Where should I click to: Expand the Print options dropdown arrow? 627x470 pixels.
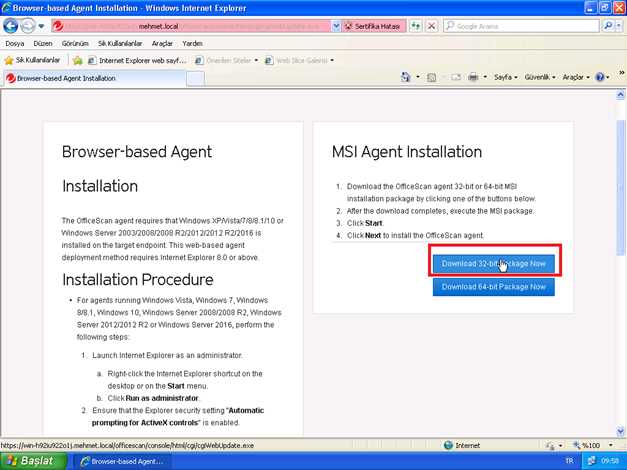[x=485, y=77]
